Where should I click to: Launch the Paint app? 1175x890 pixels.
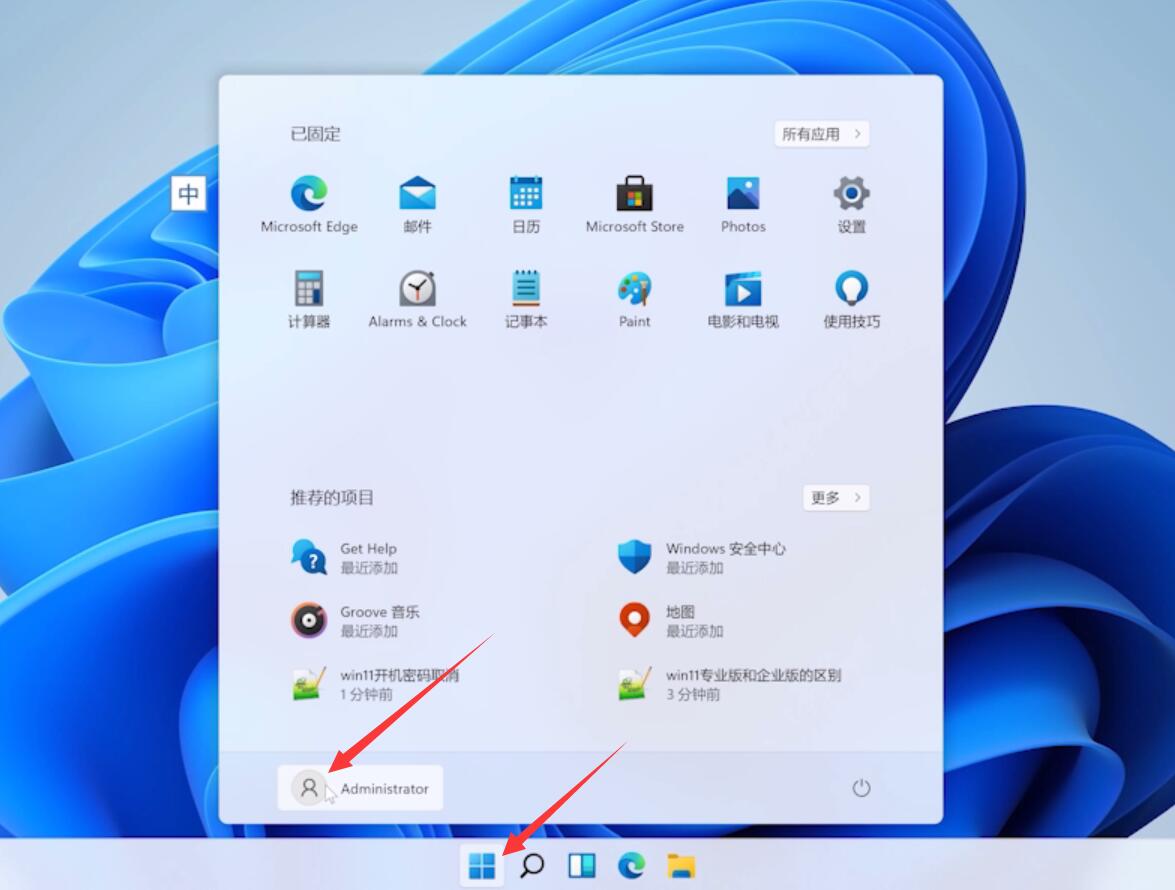pos(635,300)
